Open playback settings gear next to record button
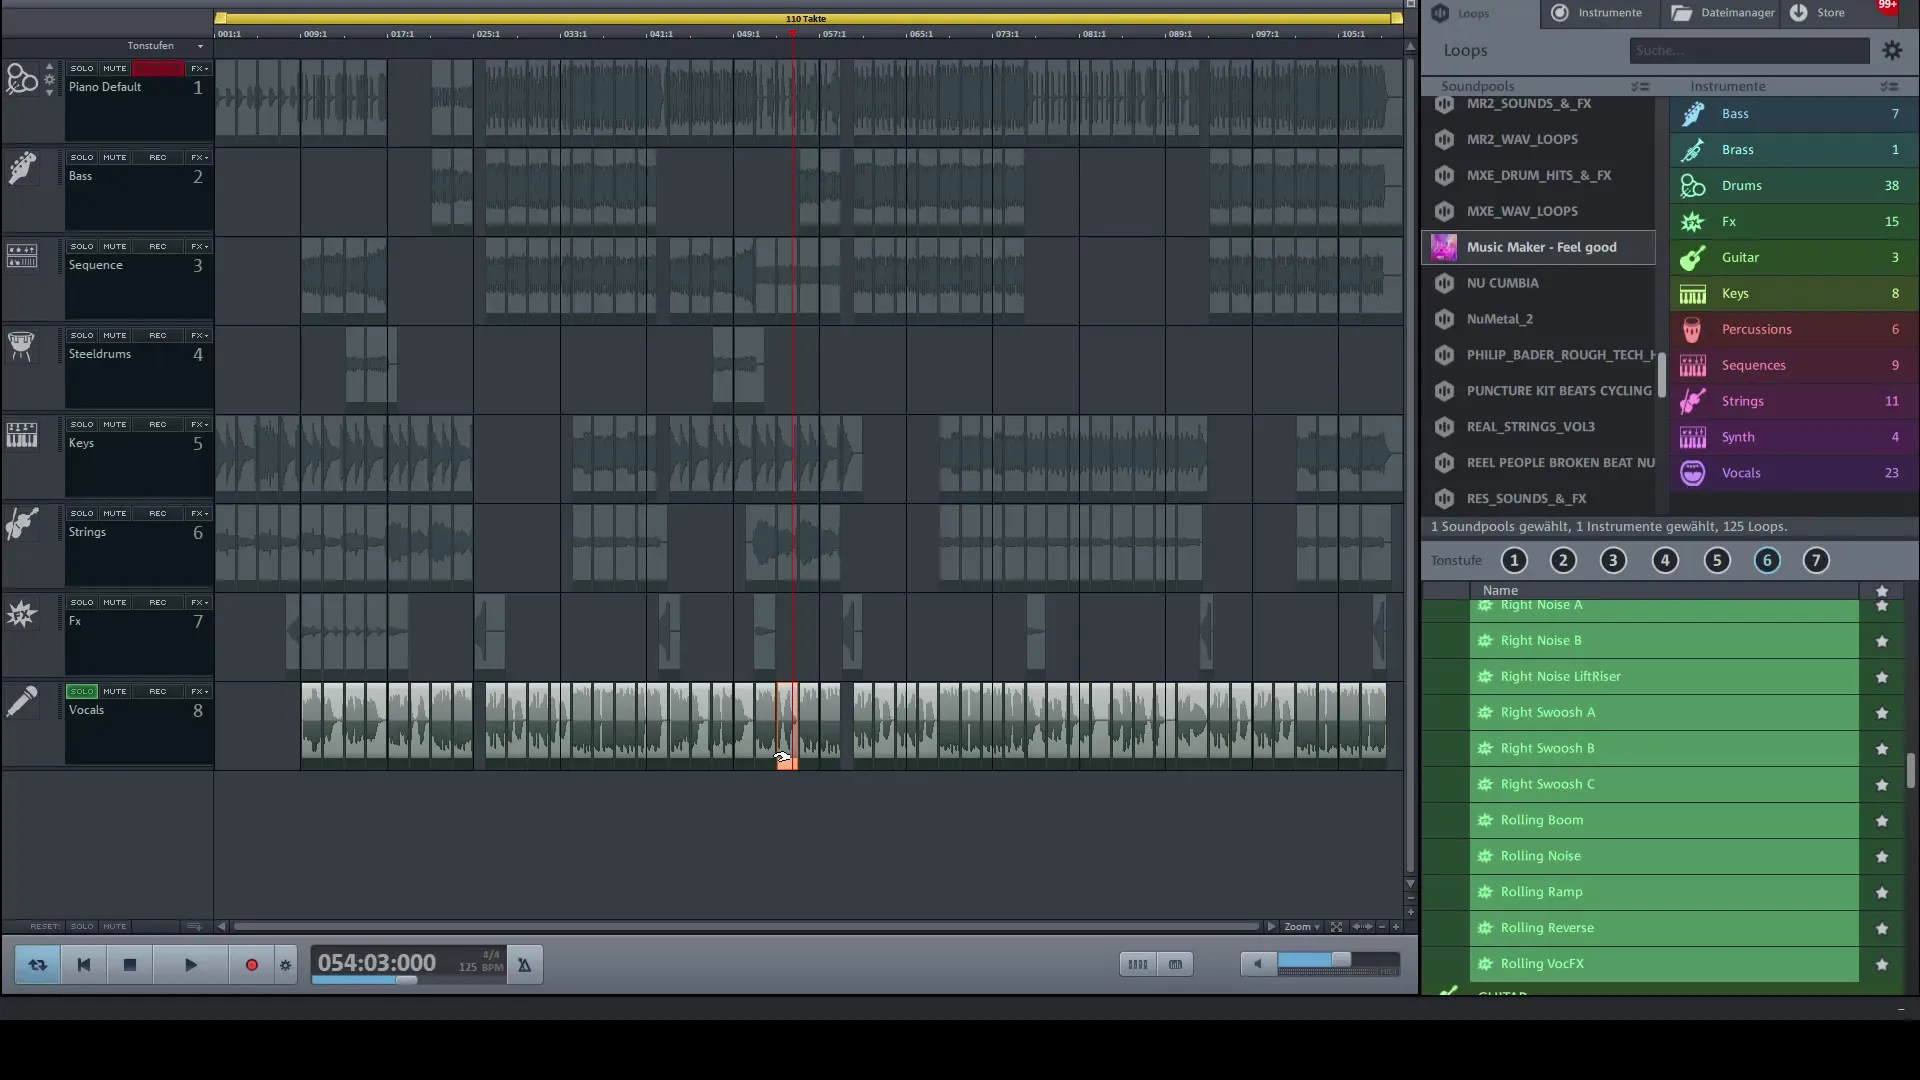This screenshot has height=1080, width=1920. [285, 965]
